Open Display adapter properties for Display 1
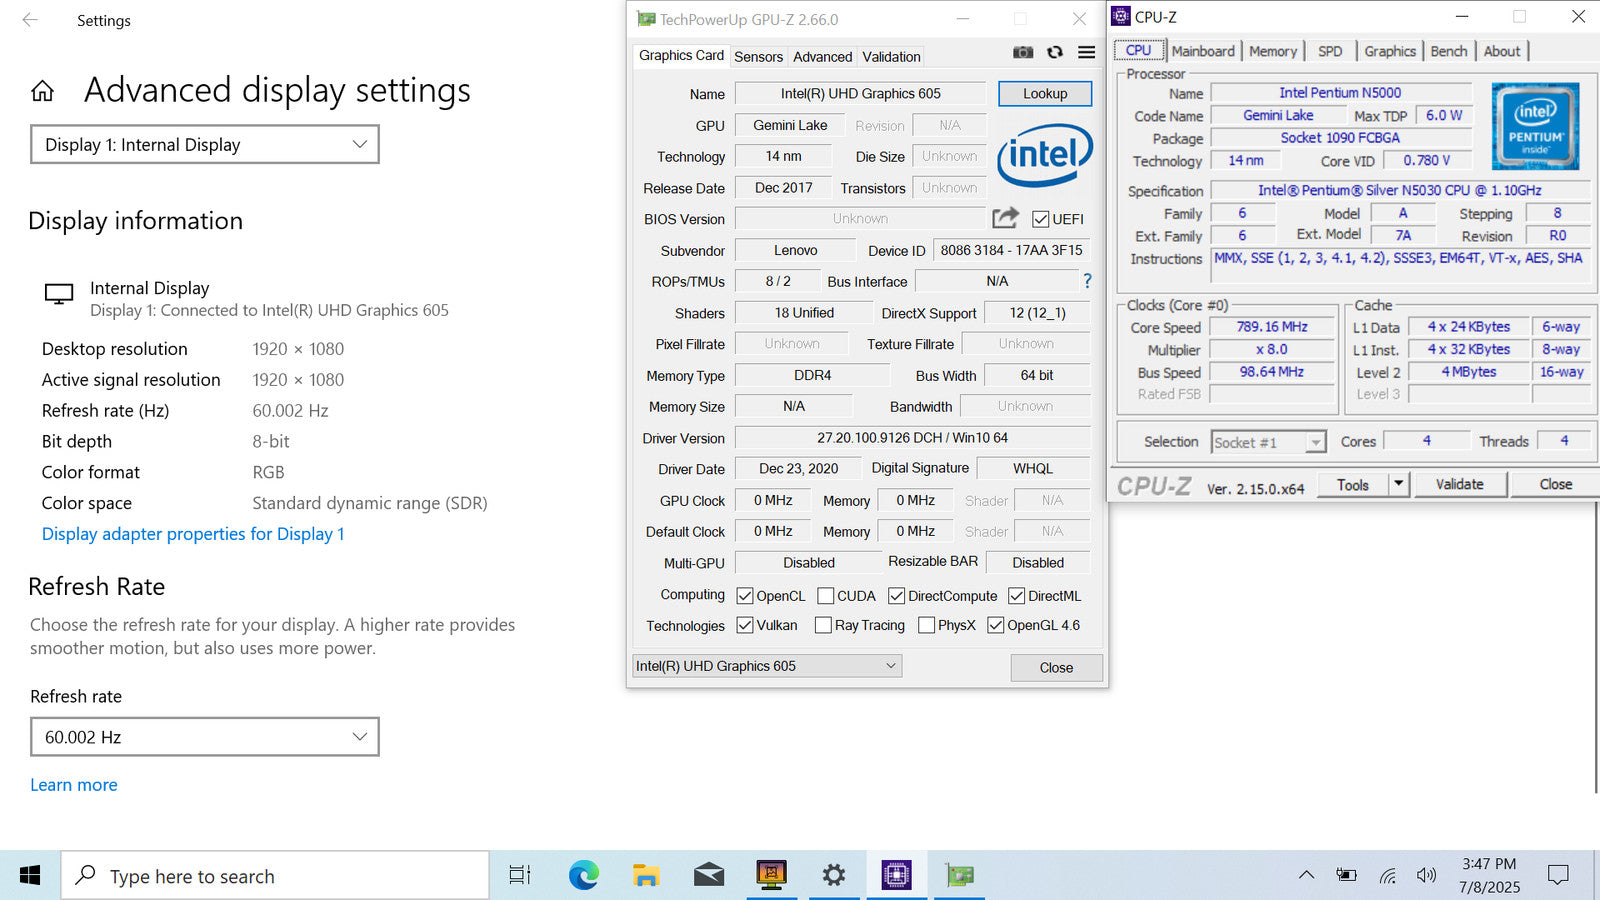 click(193, 534)
